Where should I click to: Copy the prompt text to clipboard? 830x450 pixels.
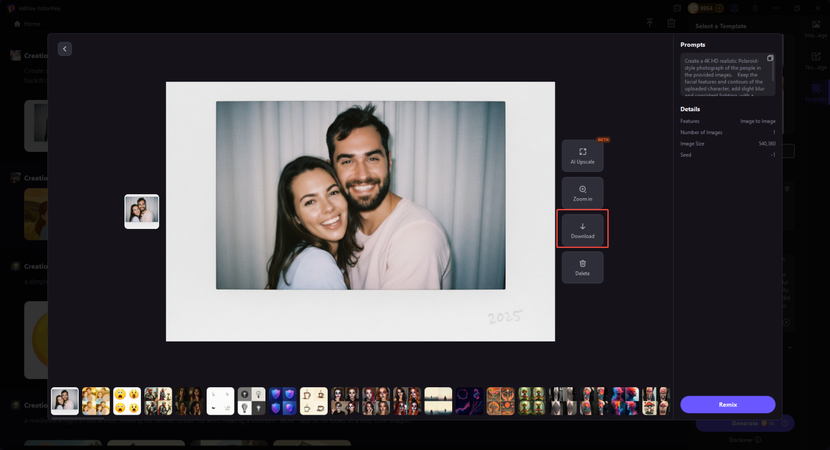(770, 58)
